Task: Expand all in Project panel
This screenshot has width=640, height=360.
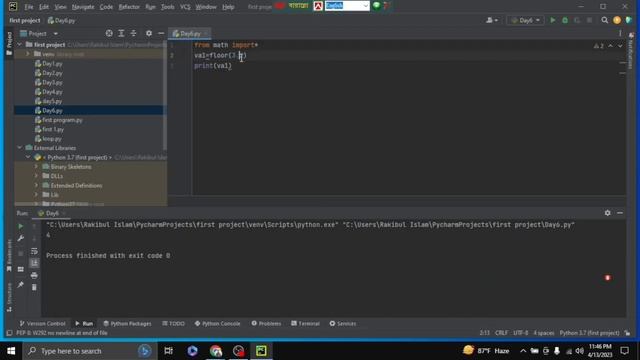Action: click(x=121, y=33)
